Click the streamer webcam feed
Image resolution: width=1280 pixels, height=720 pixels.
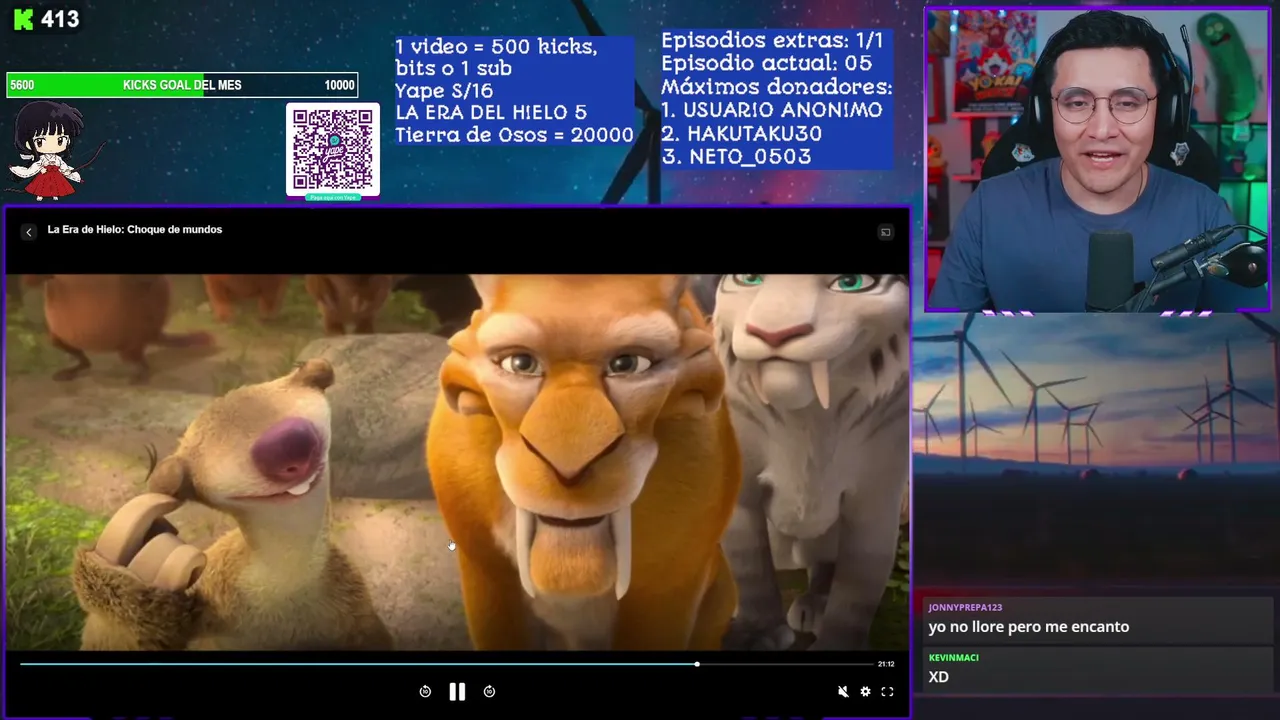coord(1097,160)
